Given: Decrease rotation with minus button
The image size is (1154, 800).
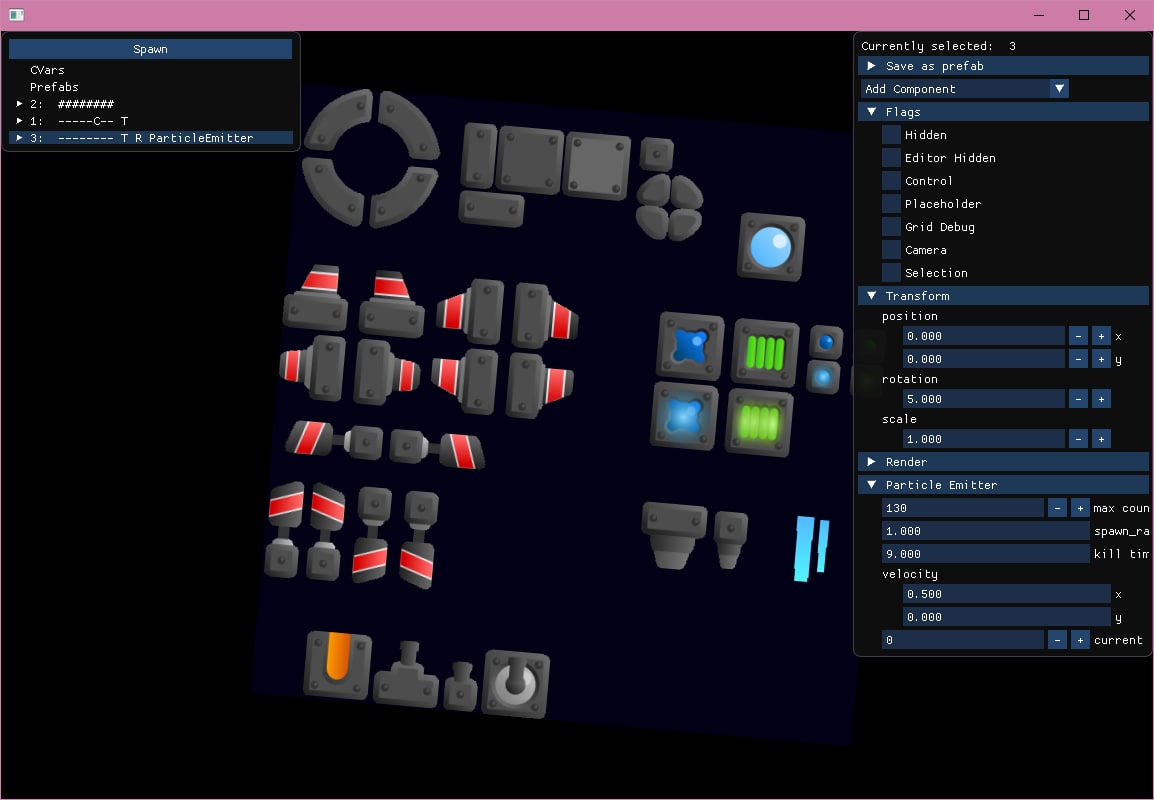Looking at the screenshot, I should tap(1078, 399).
